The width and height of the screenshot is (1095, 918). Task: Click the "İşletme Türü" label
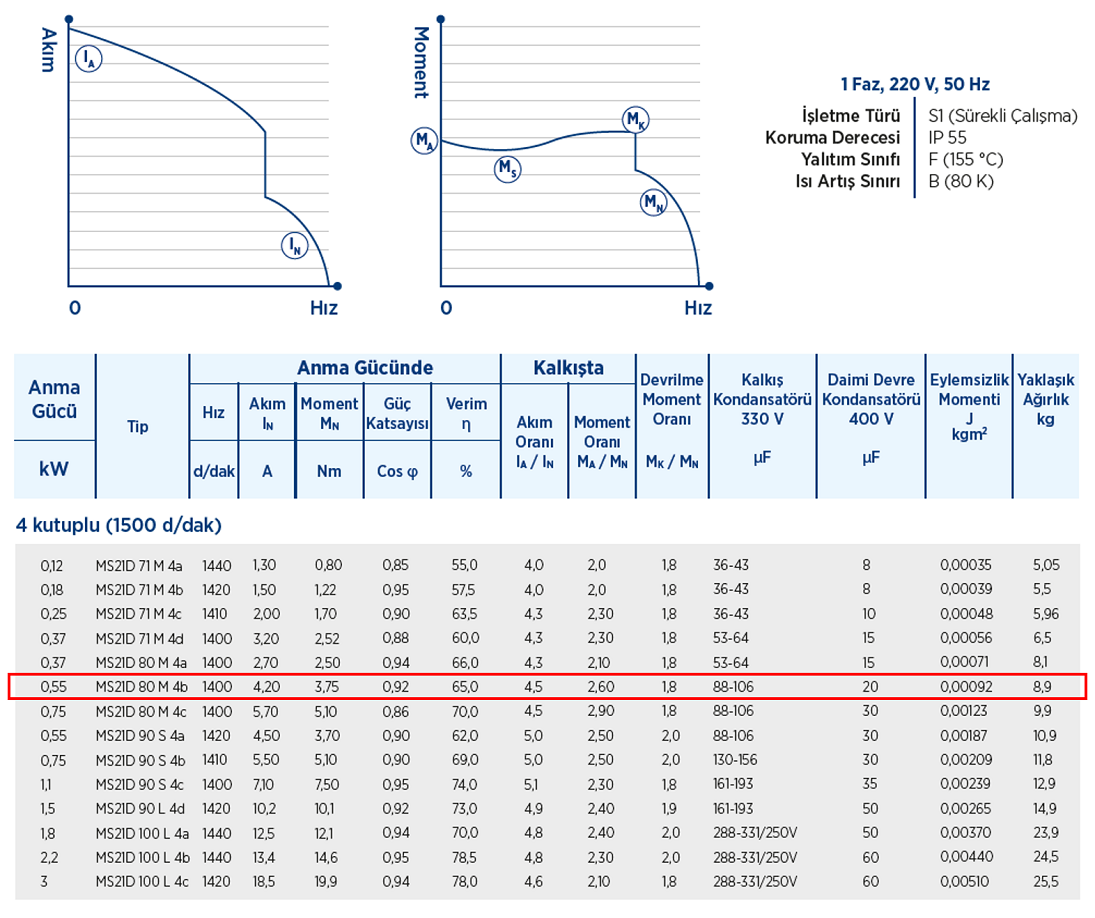[x=851, y=115]
